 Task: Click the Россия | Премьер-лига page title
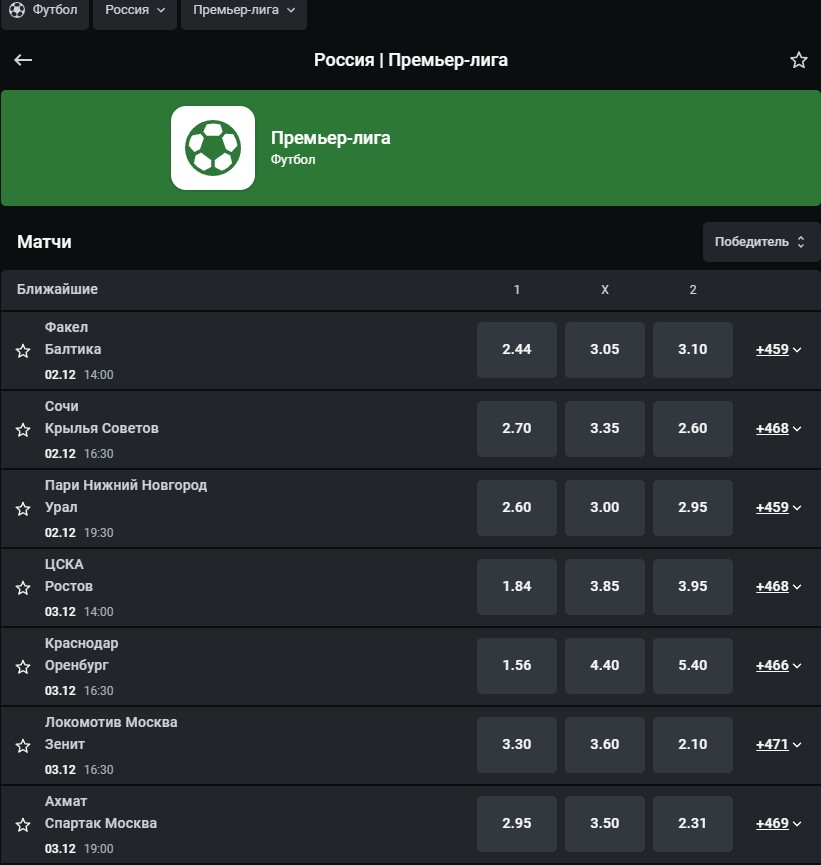point(410,60)
